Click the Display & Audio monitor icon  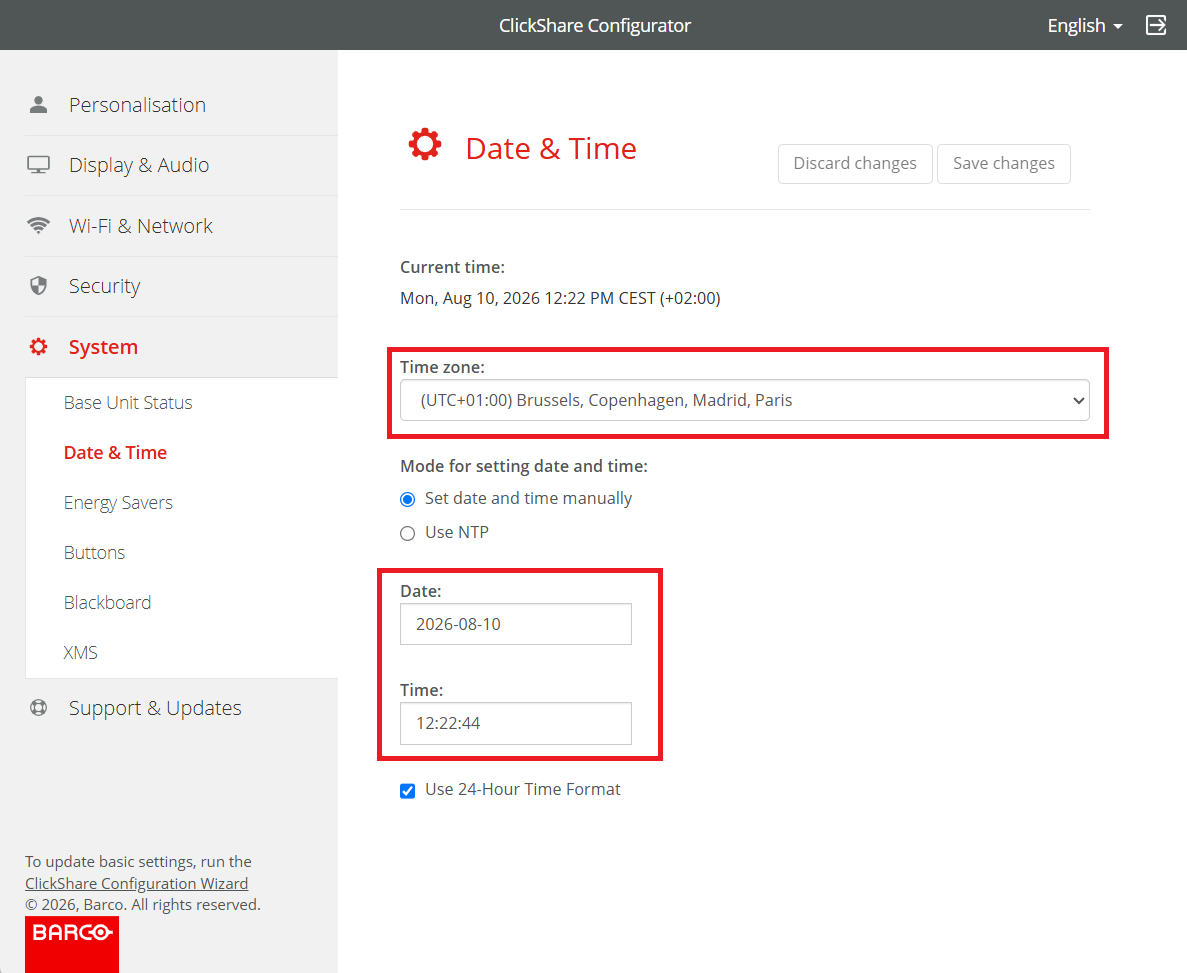pyautogui.click(x=38, y=165)
